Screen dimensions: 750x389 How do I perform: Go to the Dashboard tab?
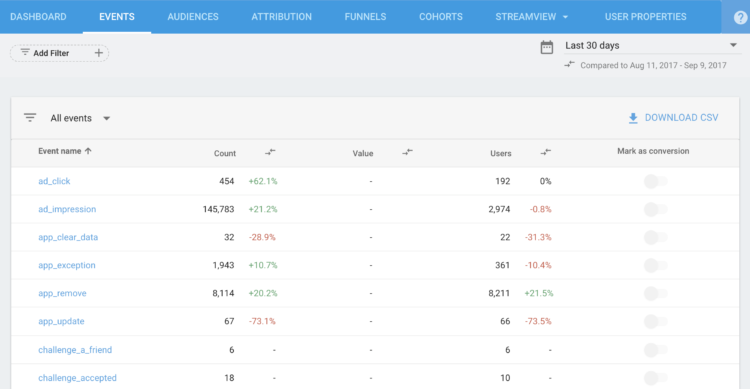point(38,17)
